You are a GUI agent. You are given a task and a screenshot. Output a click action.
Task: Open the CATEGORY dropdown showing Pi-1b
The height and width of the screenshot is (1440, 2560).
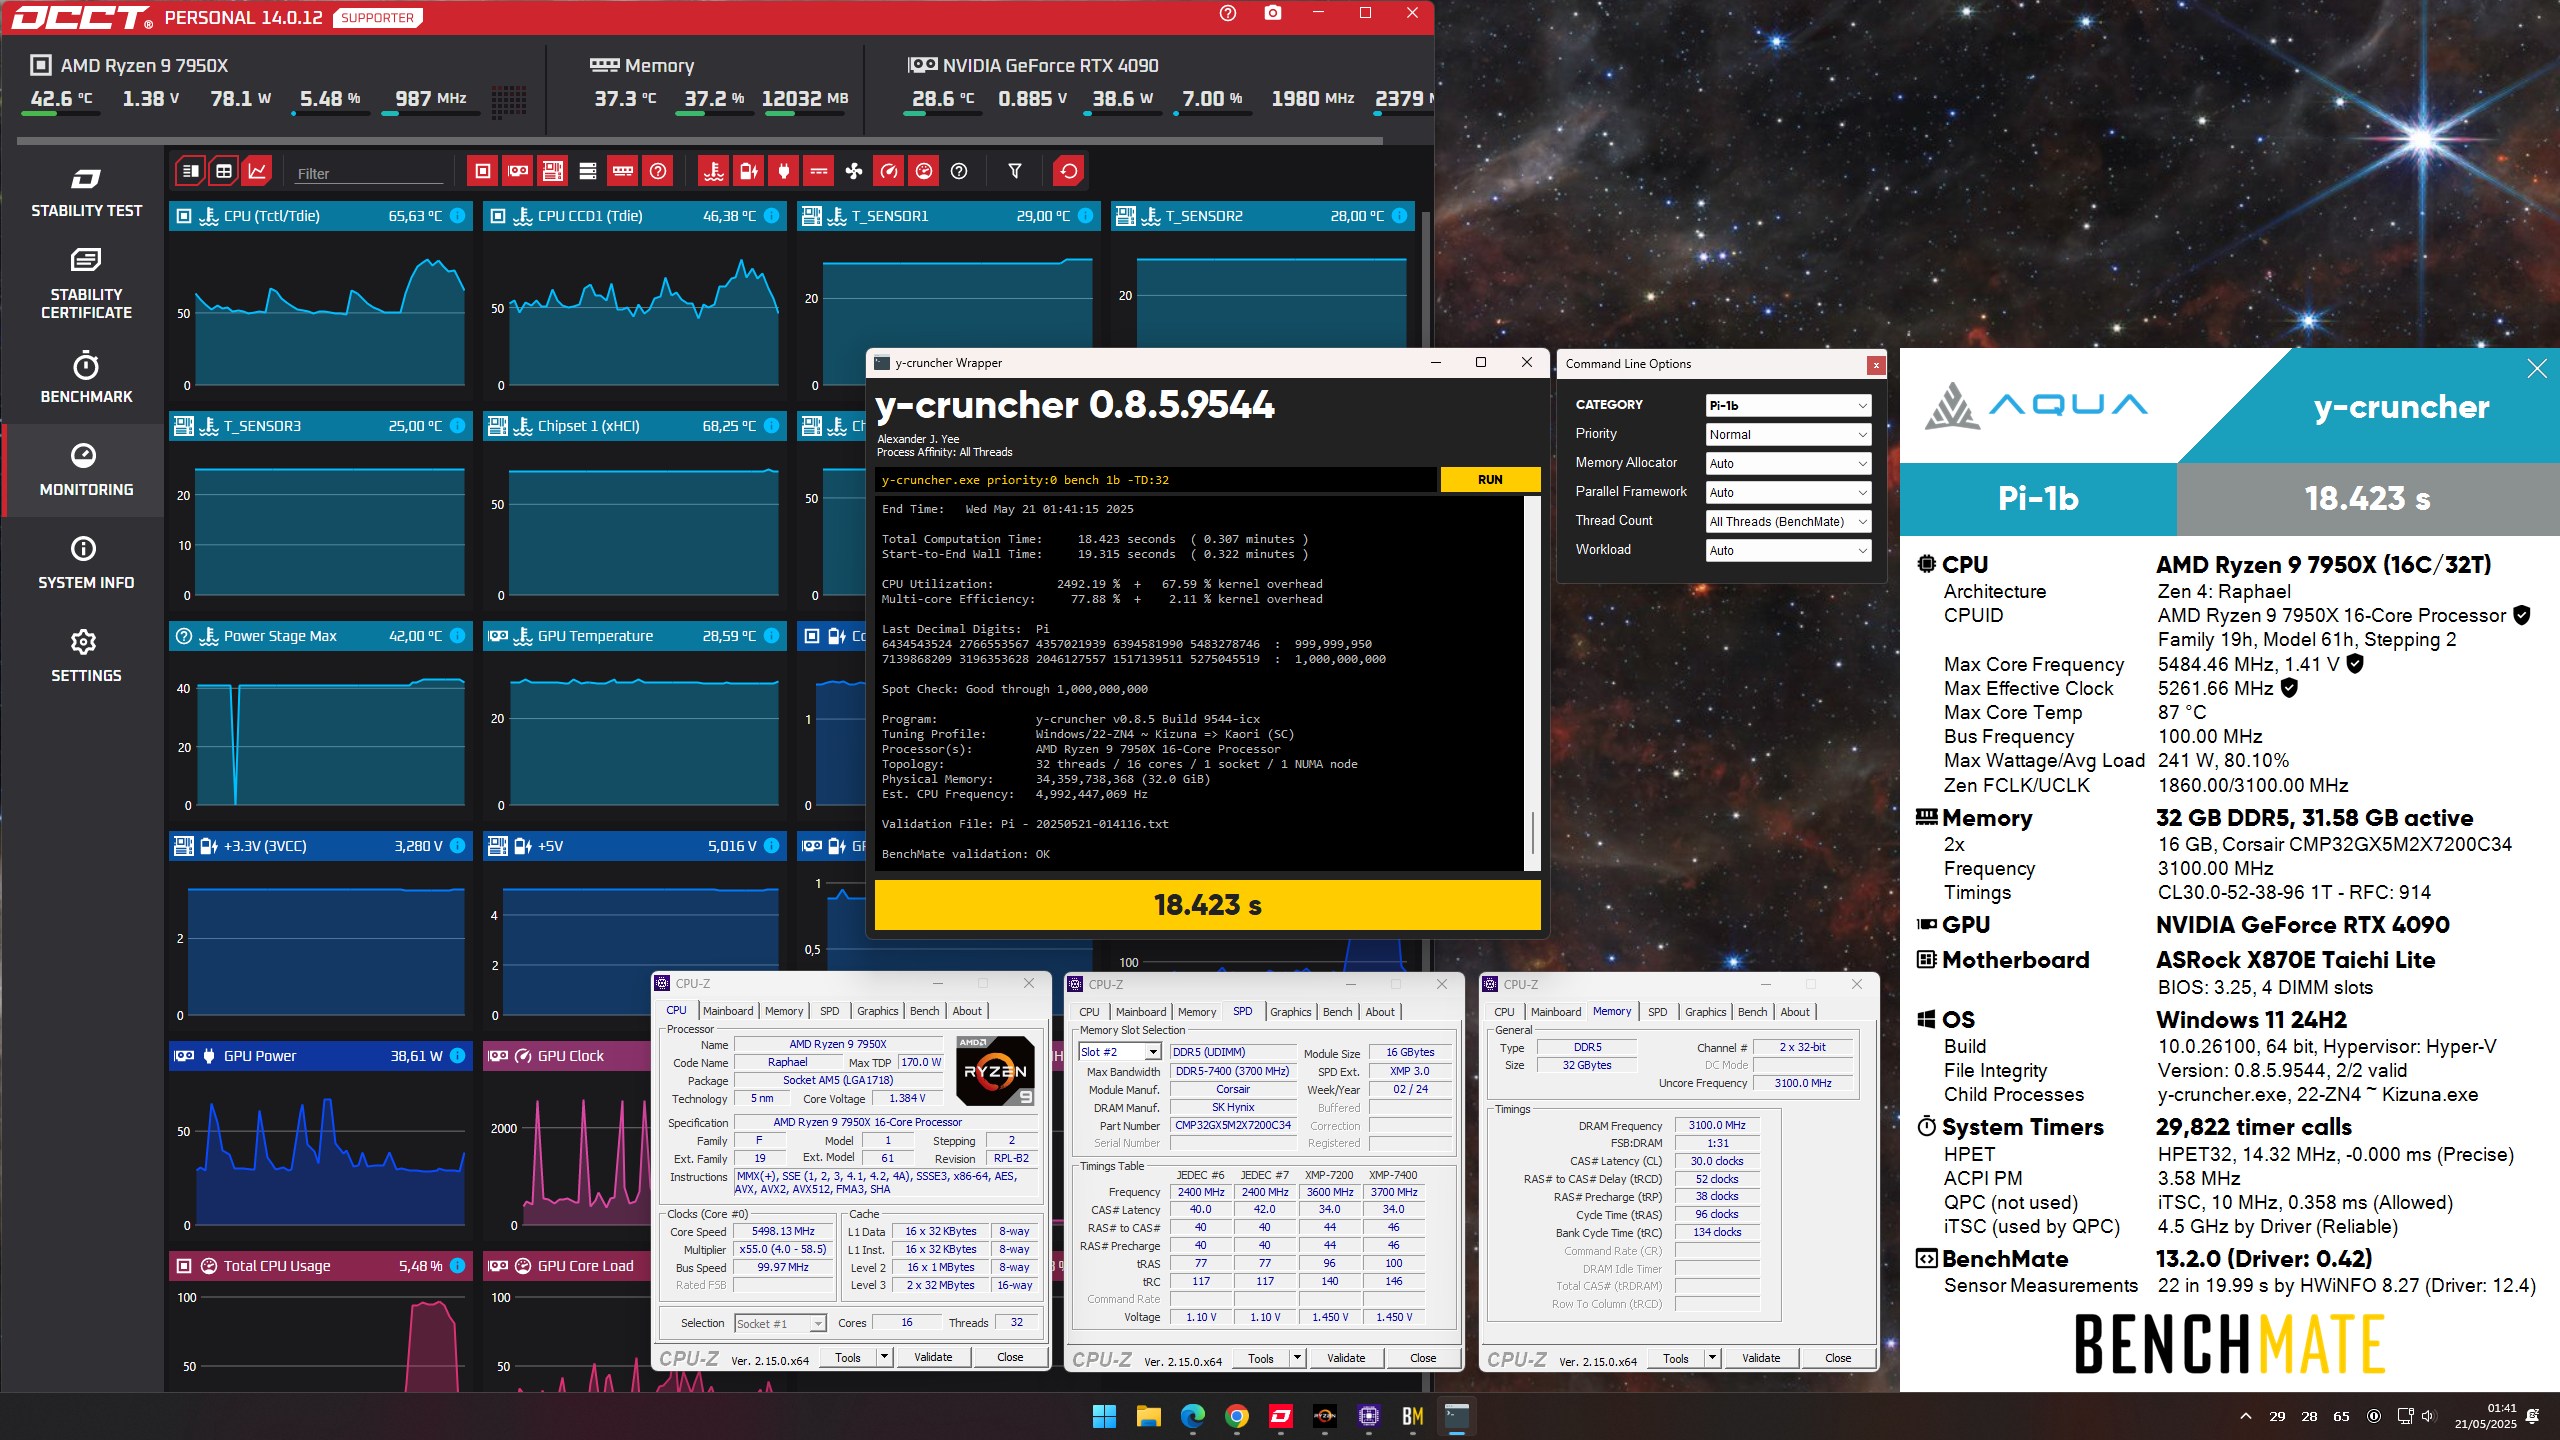click(1788, 405)
